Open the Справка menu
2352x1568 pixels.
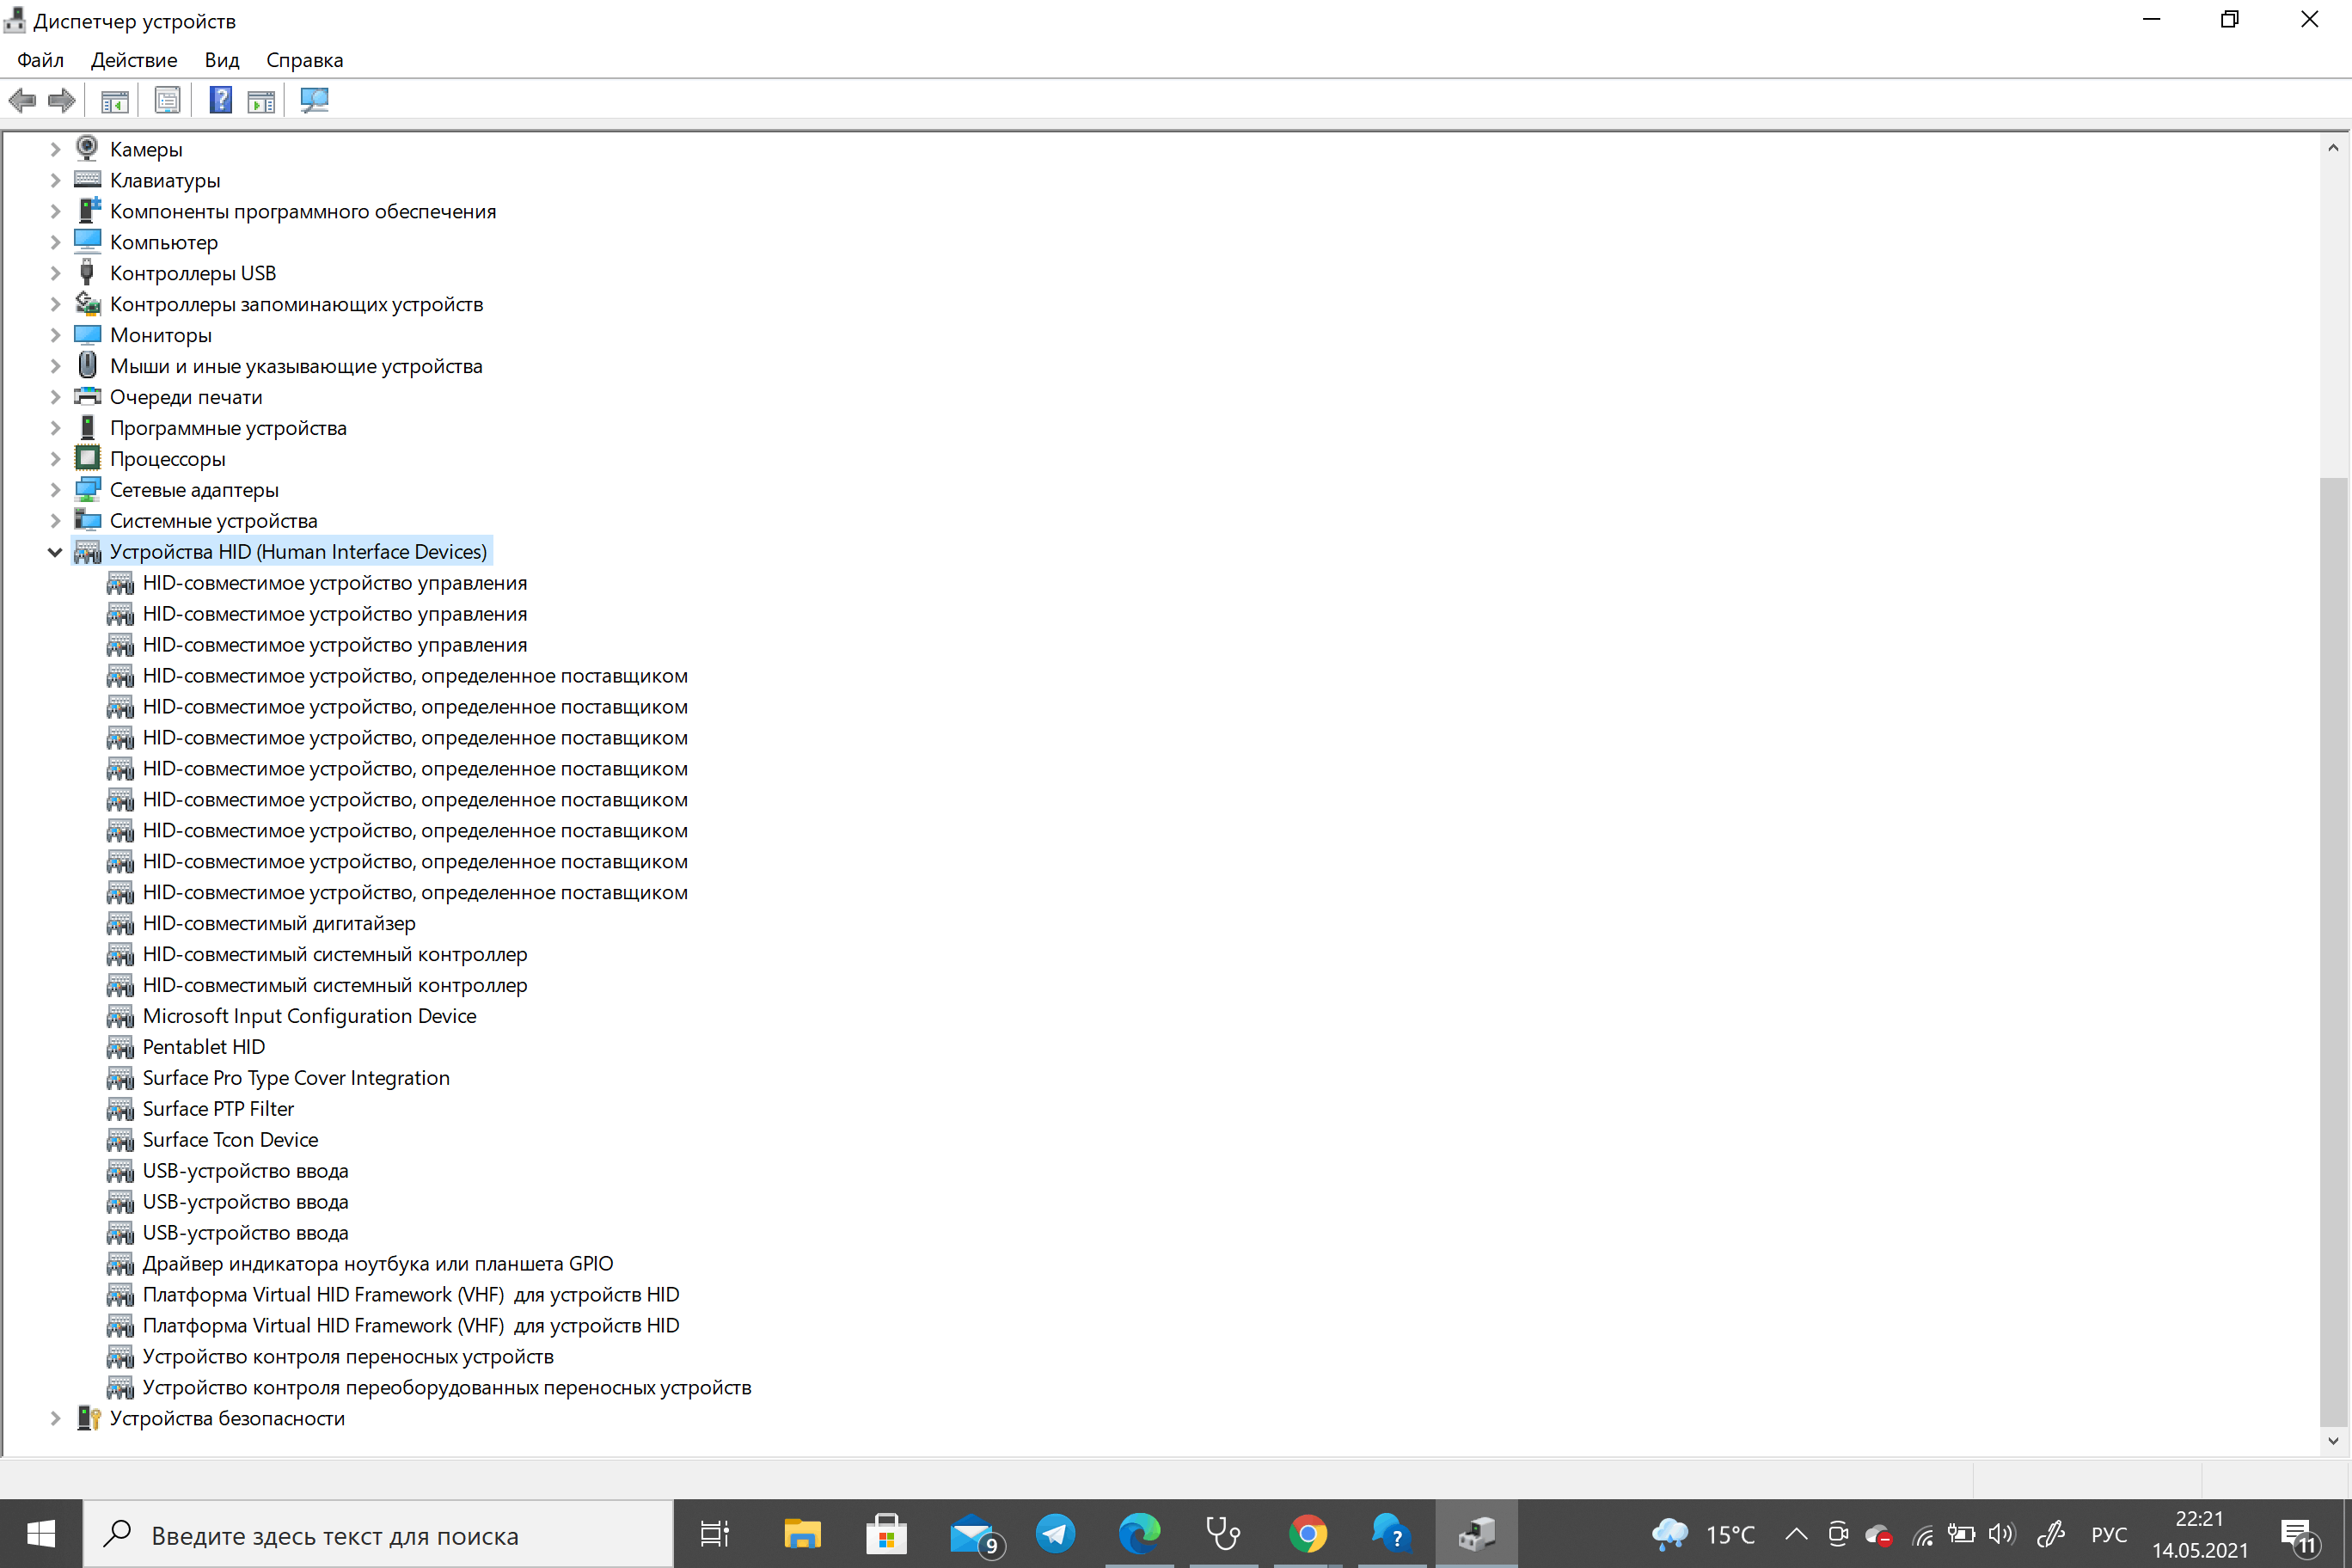pos(303,59)
